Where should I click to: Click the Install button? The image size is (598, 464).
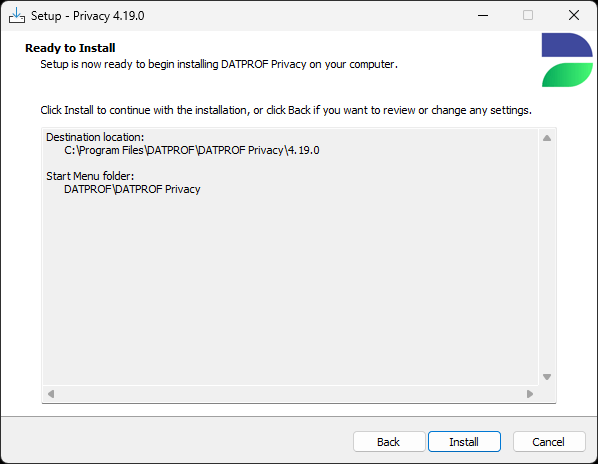(464, 442)
